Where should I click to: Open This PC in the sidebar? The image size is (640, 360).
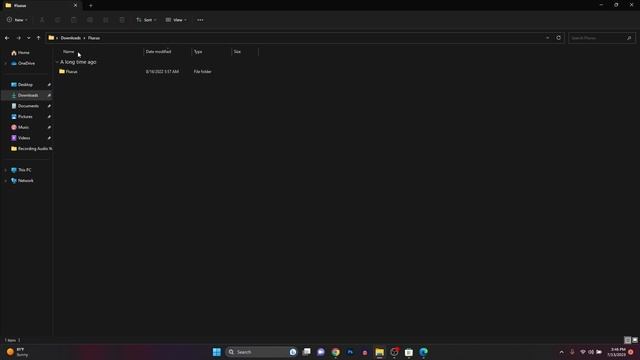(24, 170)
